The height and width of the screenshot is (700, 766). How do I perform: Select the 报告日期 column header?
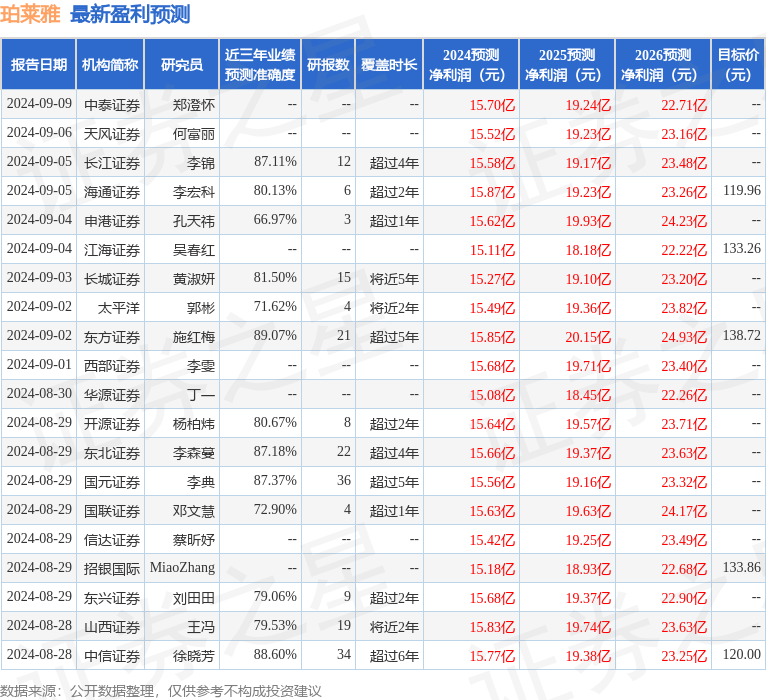point(39,65)
